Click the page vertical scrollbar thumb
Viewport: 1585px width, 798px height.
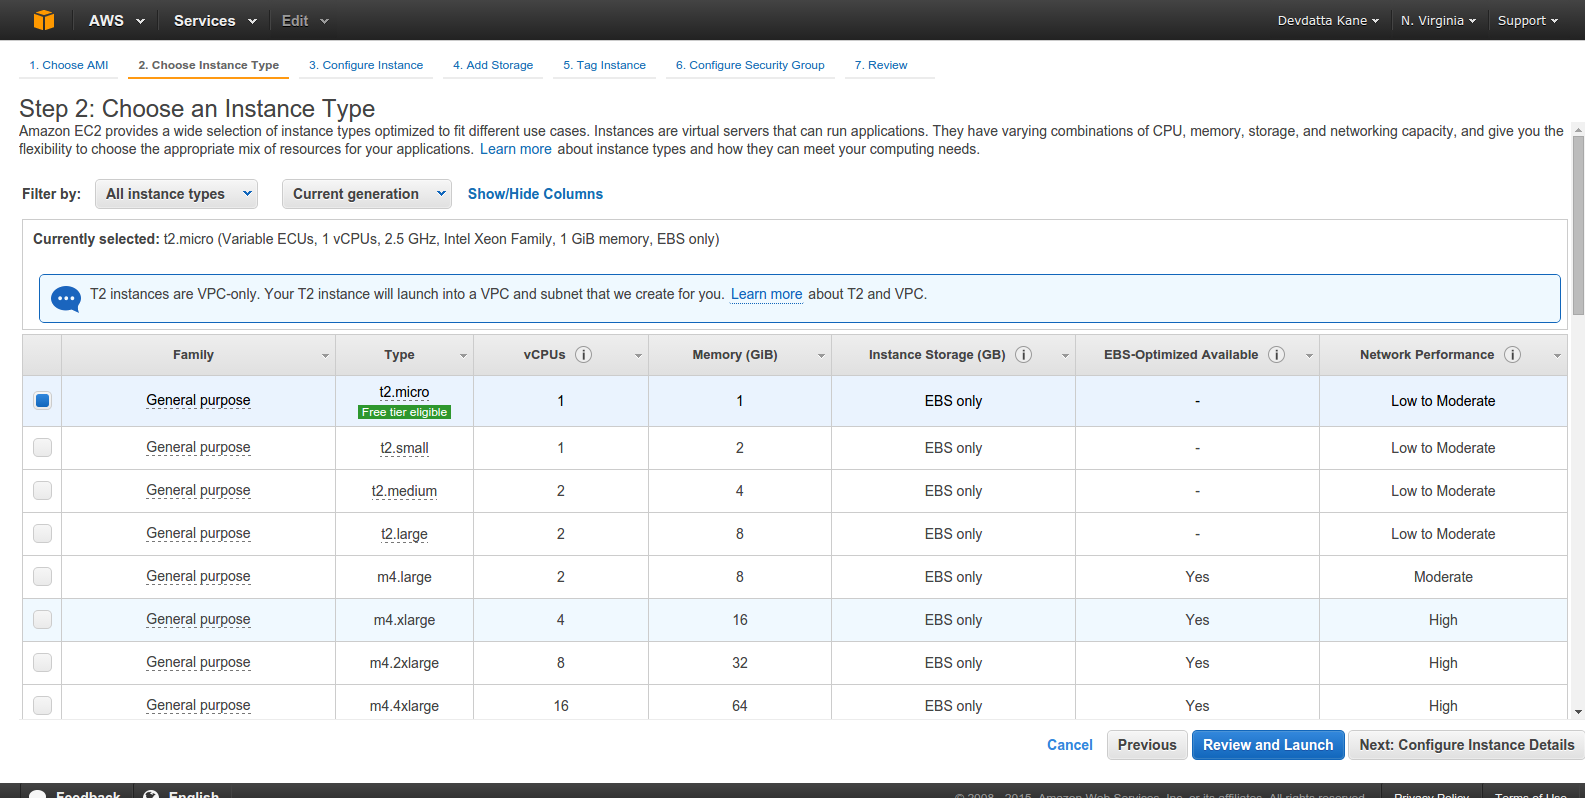pos(1578,225)
